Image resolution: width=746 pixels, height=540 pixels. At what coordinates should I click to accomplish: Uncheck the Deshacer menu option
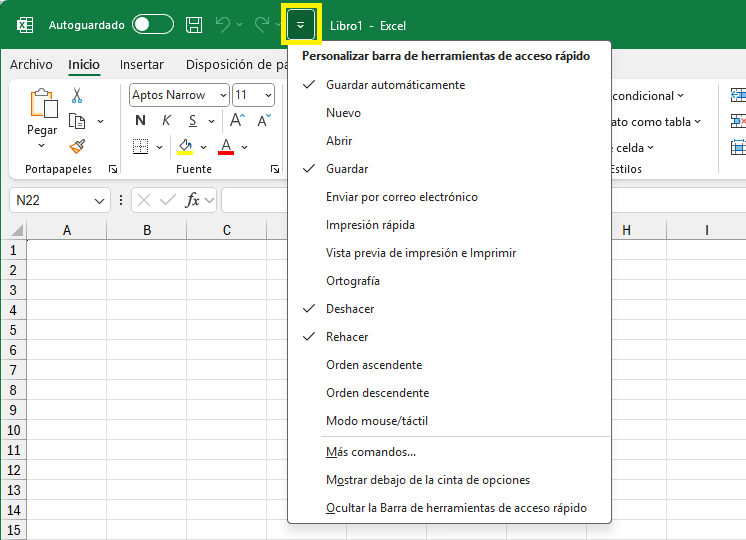pos(449,309)
